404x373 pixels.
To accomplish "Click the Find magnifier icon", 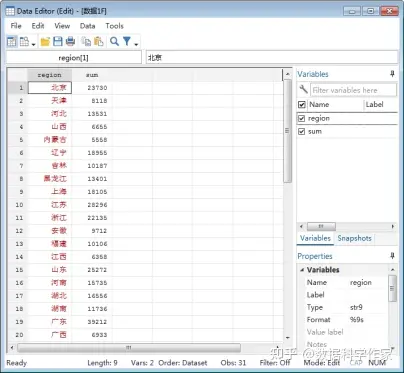I will click(x=114, y=42).
